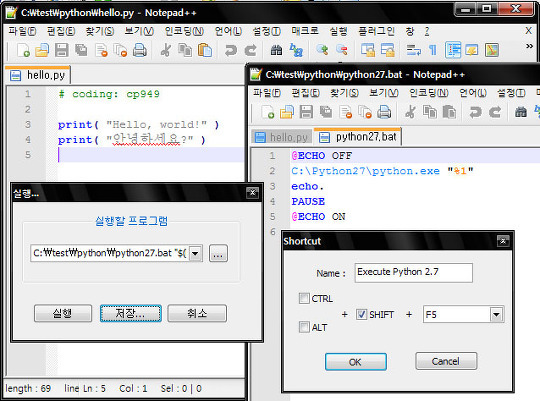Screen dimensions: 540x401
Task: Click "PAUSE" line in python27.bat
Action: click(308, 202)
